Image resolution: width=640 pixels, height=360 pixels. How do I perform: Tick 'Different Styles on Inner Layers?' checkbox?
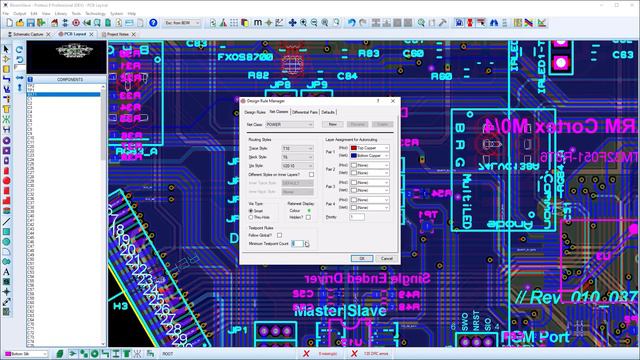311,174
